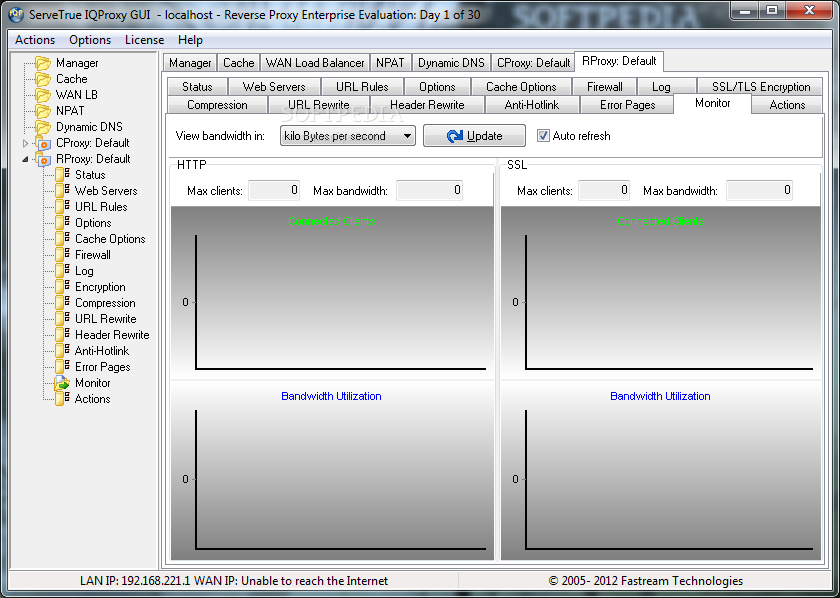Click the LAN IP status bar text
Image resolution: width=840 pixels, height=598 pixels.
point(234,581)
